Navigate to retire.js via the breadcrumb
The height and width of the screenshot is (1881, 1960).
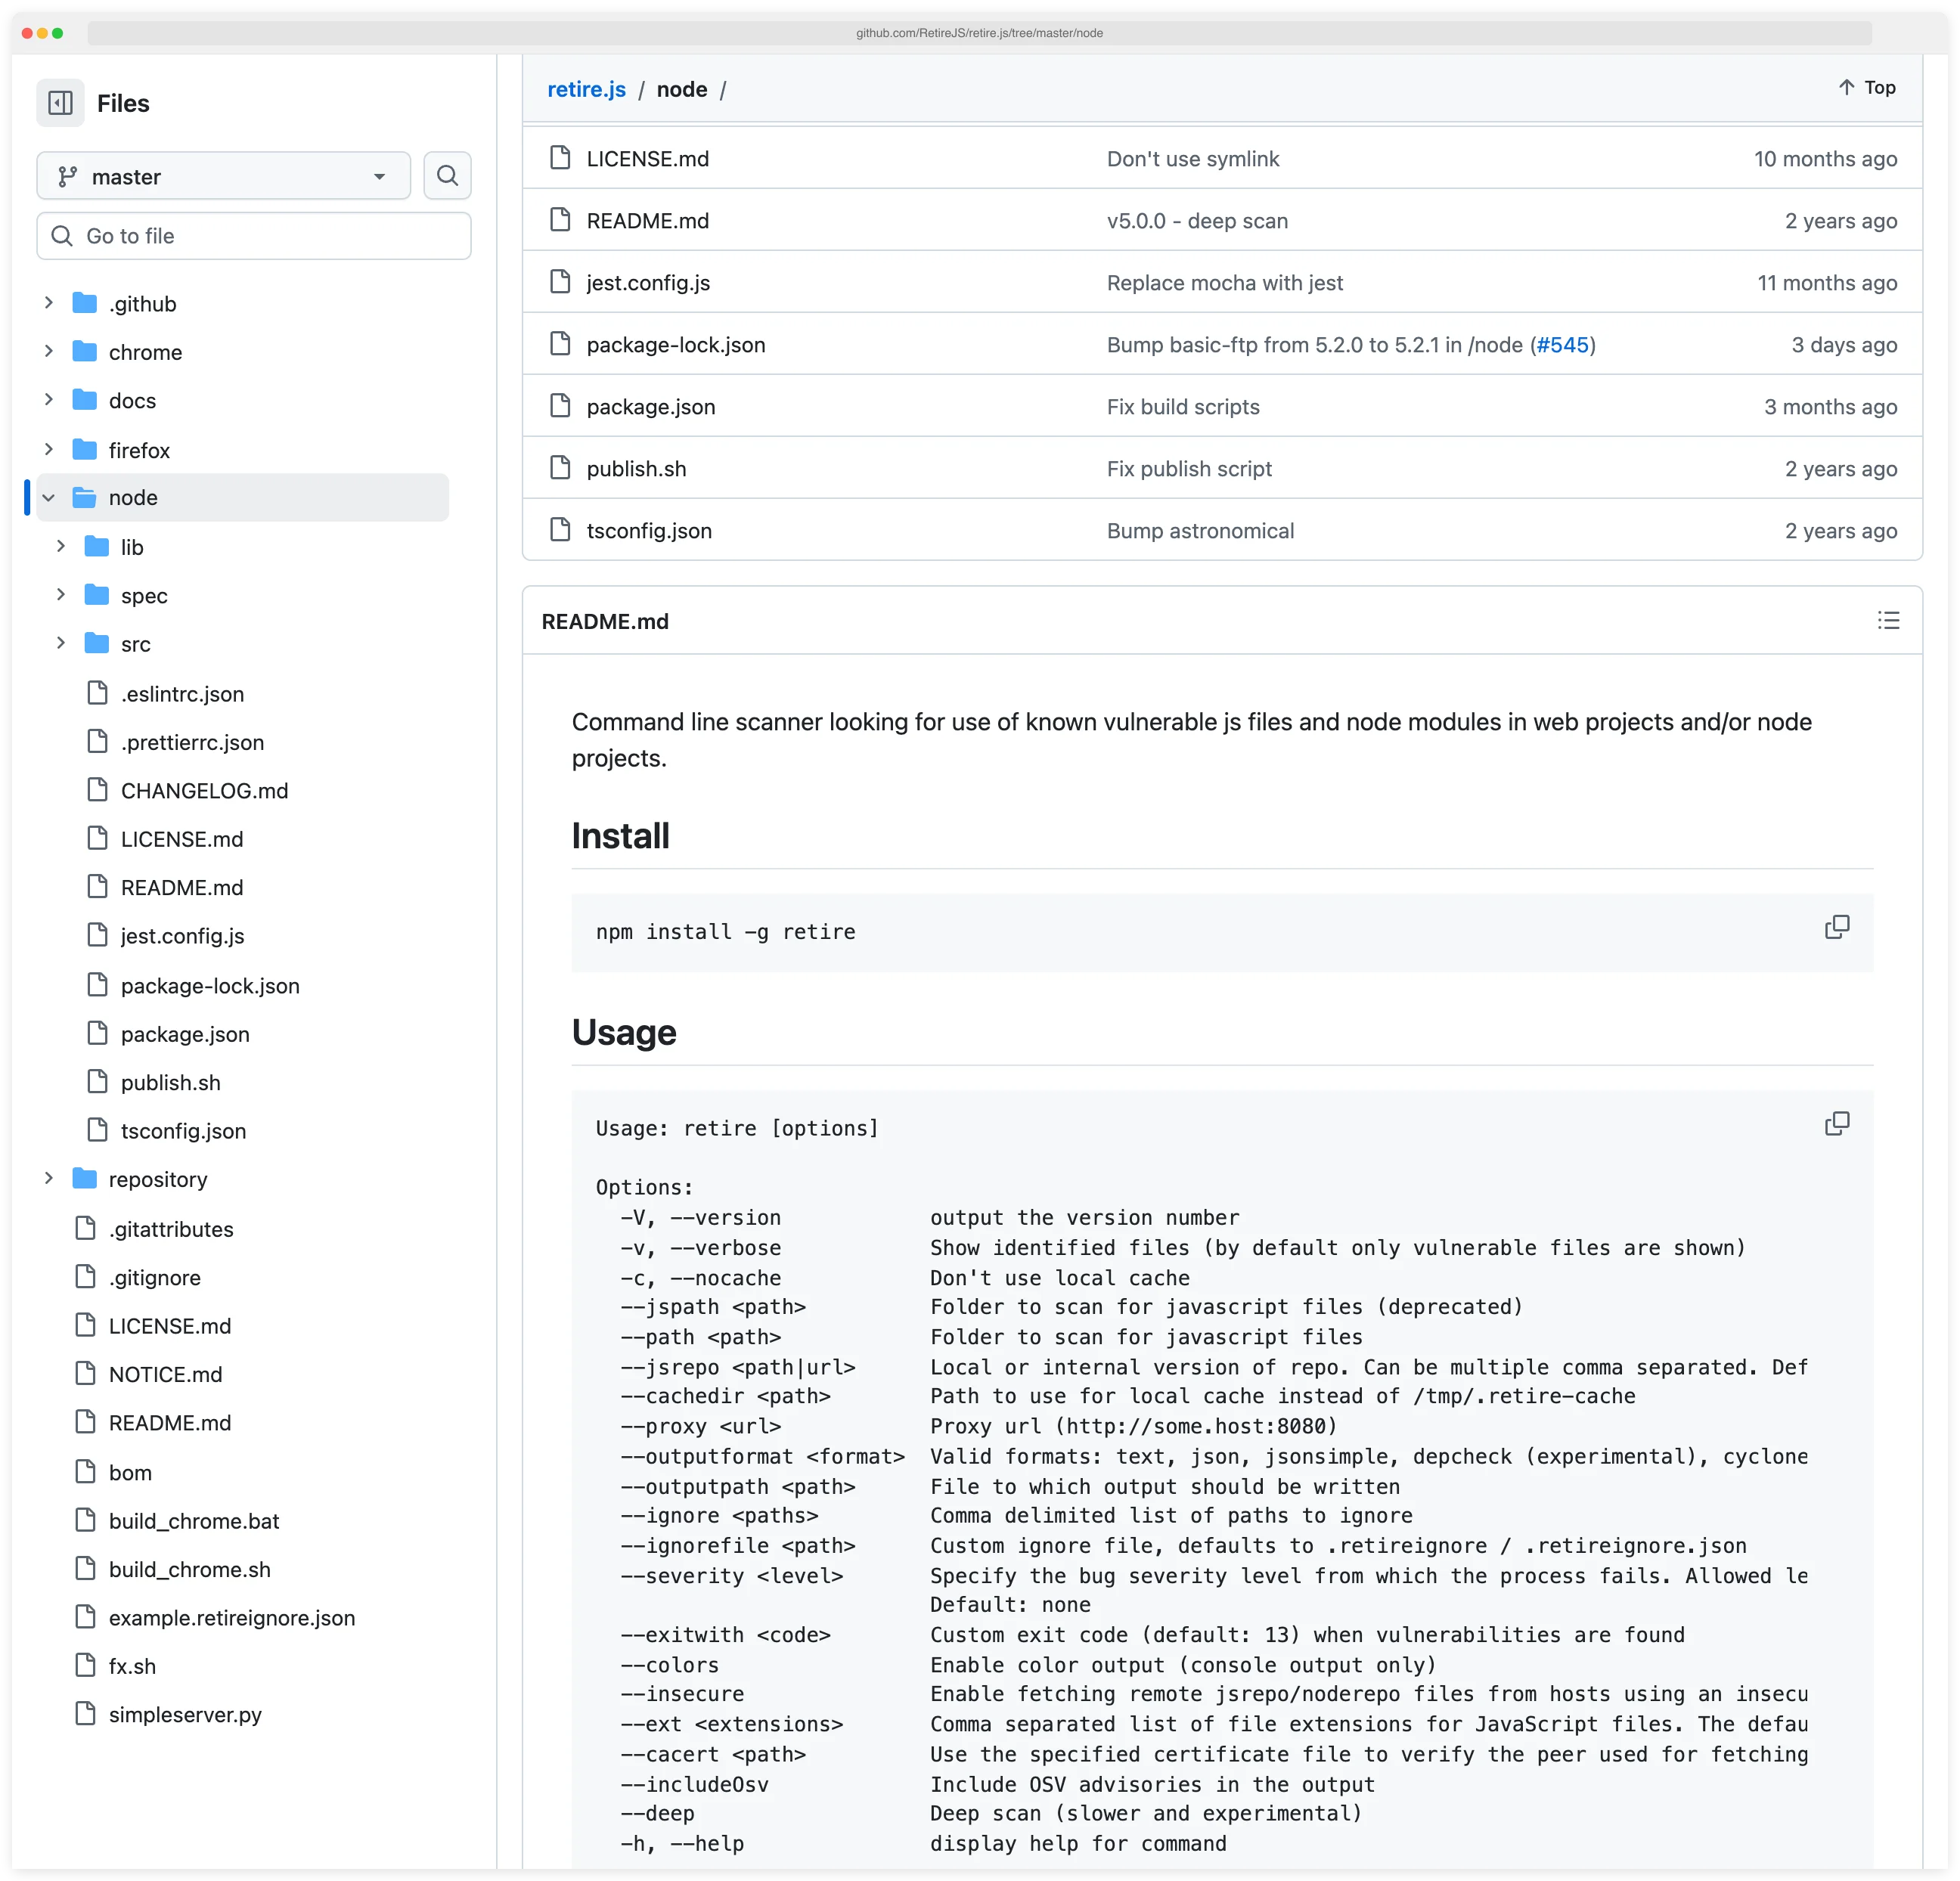tap(587, 89)
